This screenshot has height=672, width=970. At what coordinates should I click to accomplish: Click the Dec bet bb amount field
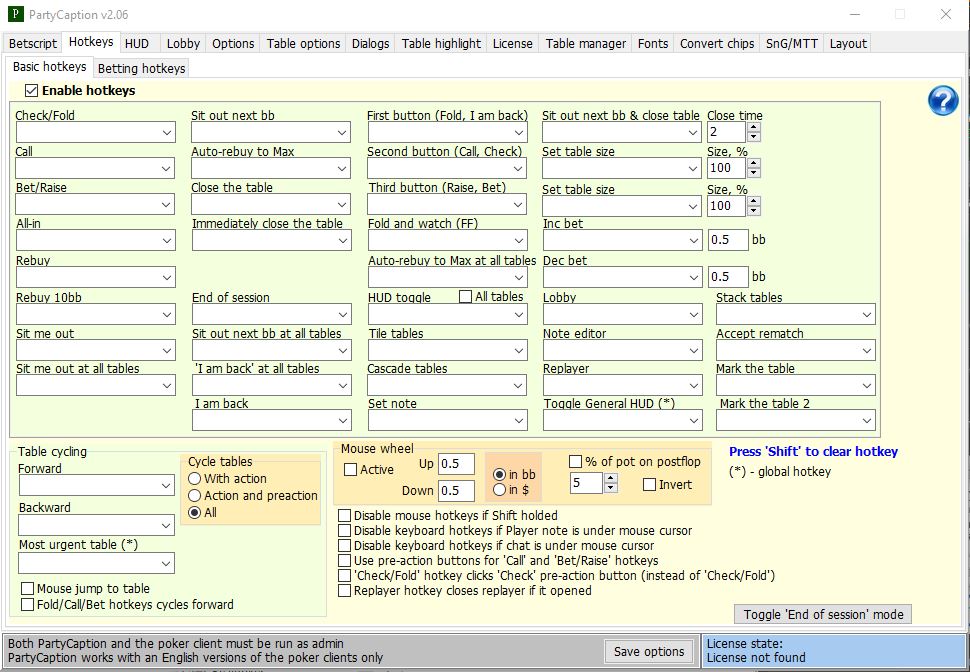pos(728,277)
